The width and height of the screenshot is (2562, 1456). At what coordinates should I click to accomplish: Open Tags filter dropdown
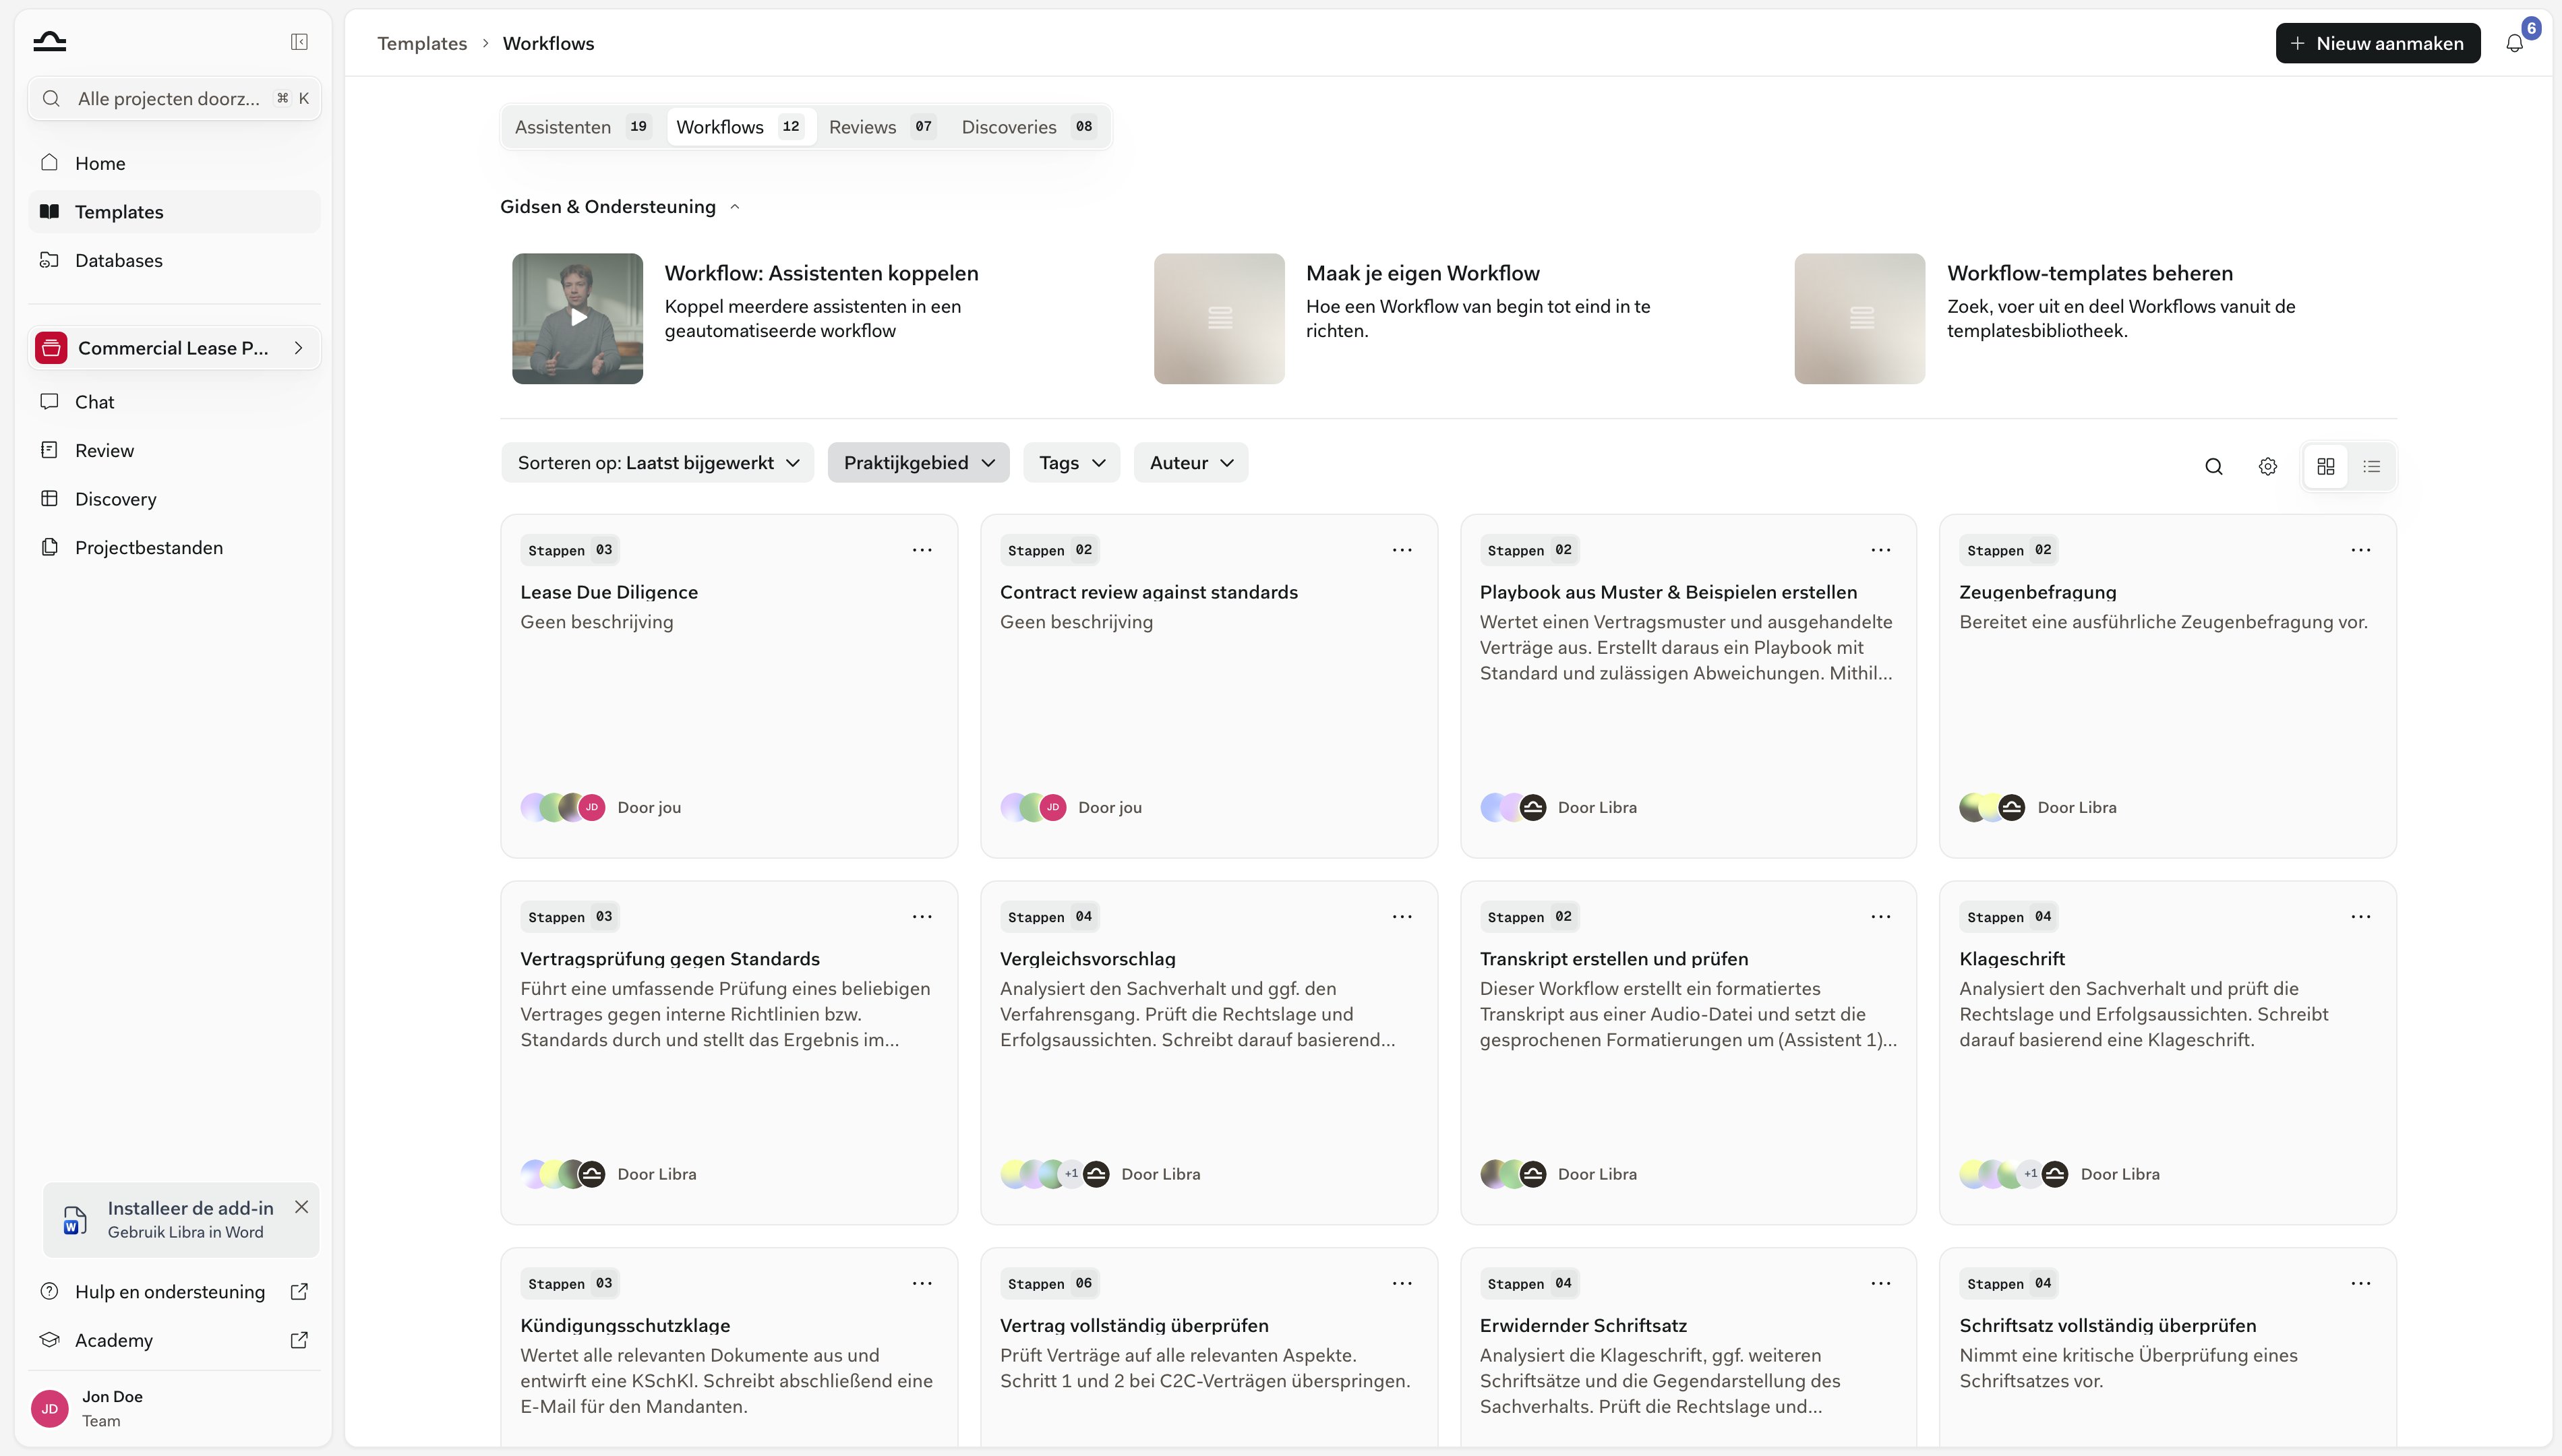tap(1071, 463)
